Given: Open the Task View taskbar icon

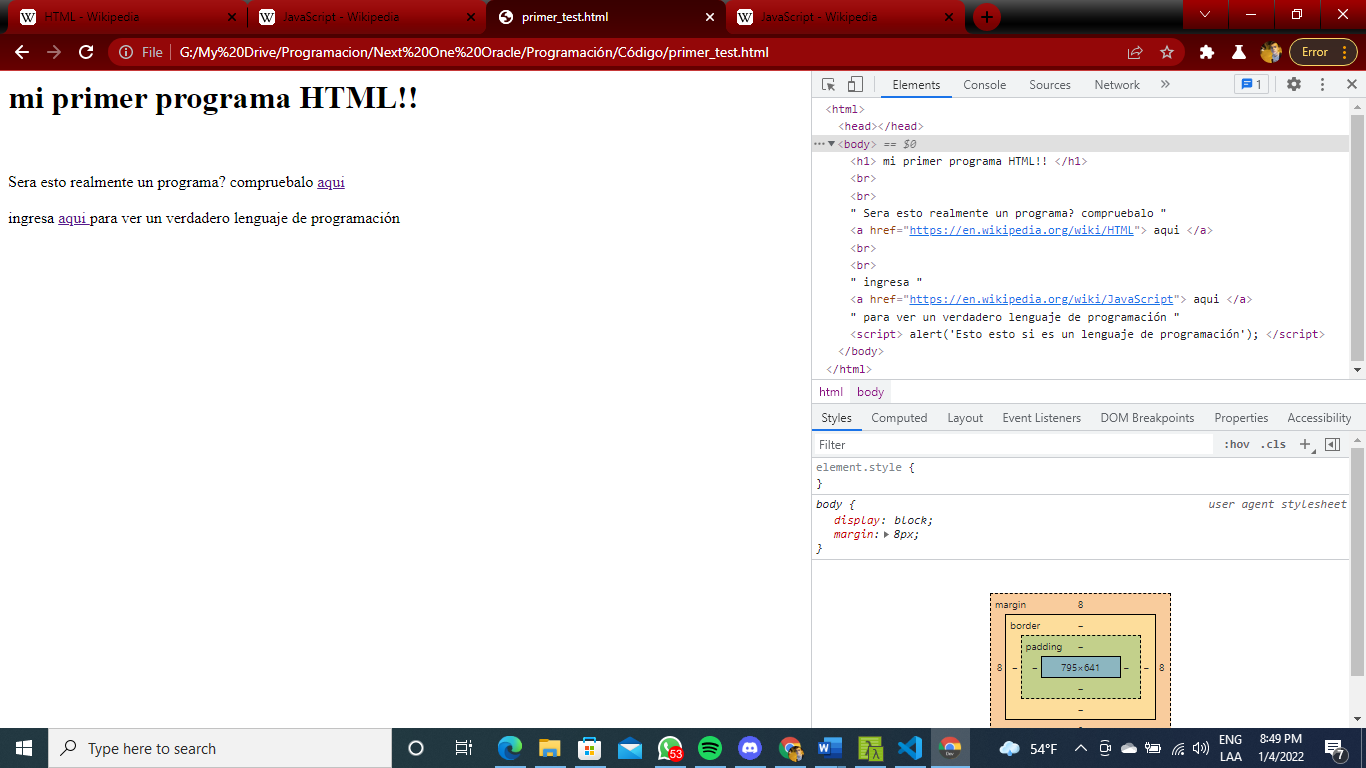Looking at the screenshot, I should point(463,748).
